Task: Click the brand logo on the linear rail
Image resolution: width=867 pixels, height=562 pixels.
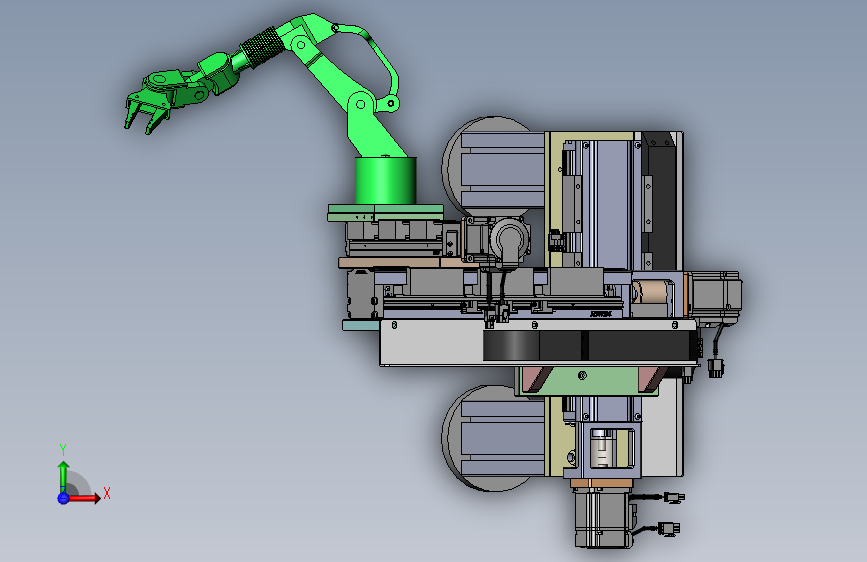Action: coord(601,314)
